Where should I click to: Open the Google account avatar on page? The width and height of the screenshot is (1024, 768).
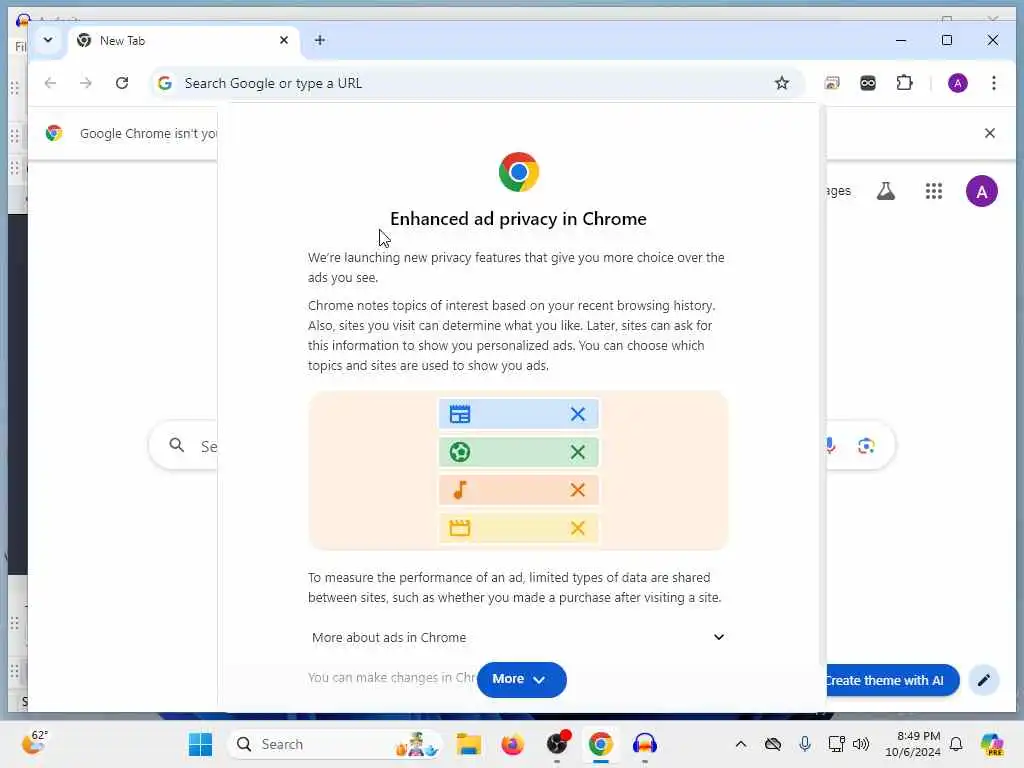(982, 191)
